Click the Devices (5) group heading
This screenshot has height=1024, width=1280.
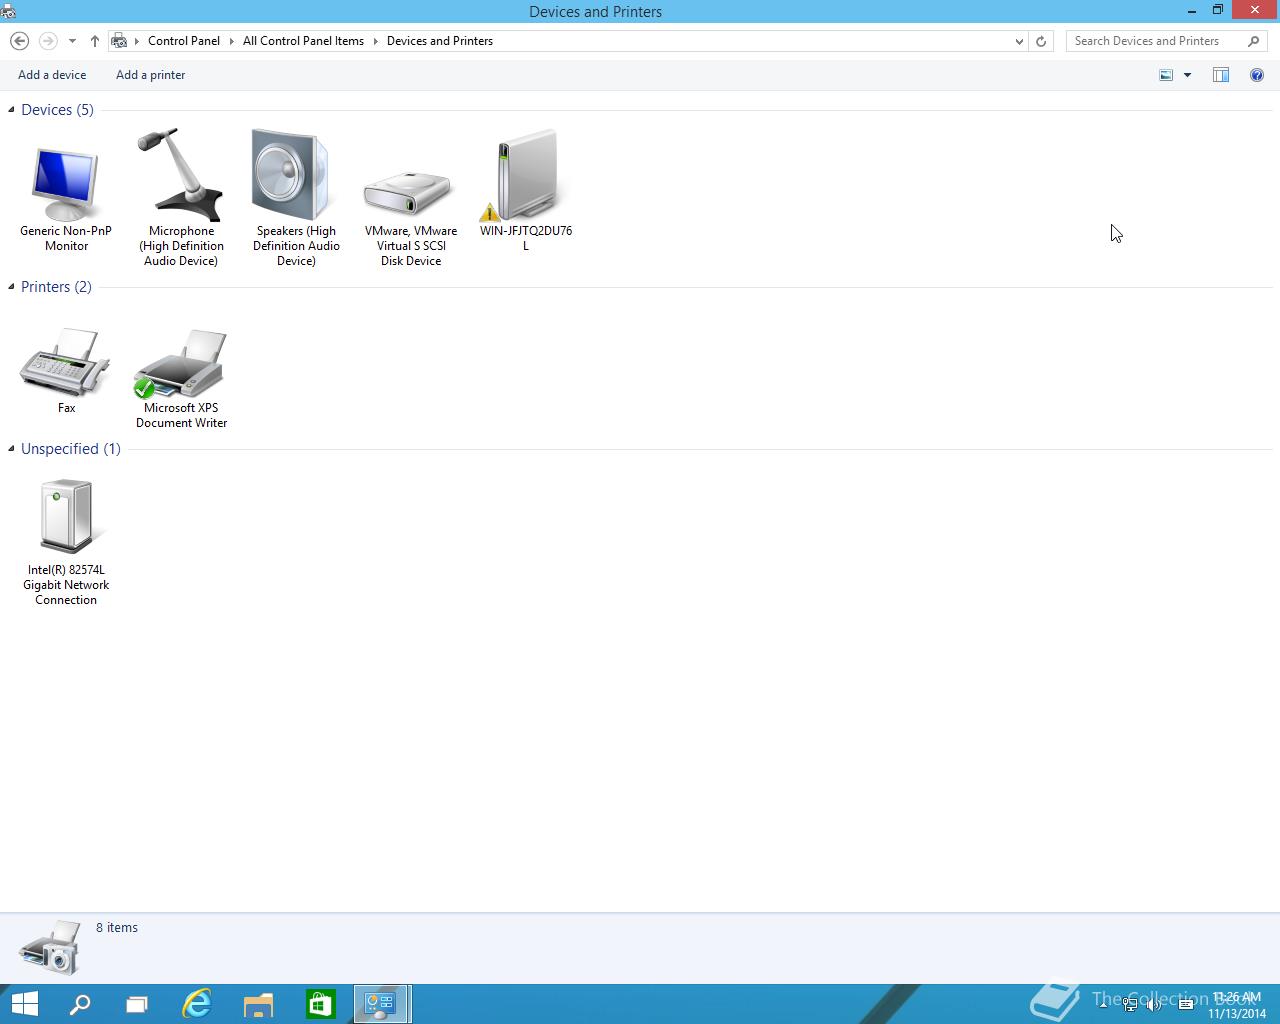[x=57, y=110]
